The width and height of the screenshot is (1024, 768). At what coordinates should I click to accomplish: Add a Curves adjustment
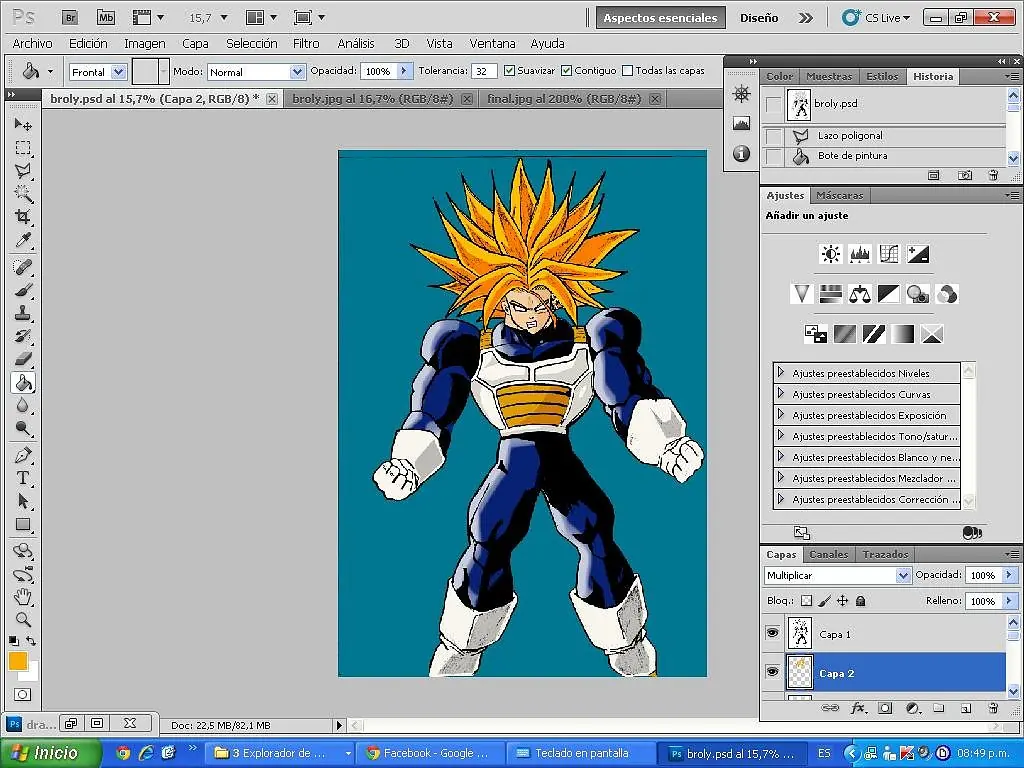(889, 254)
